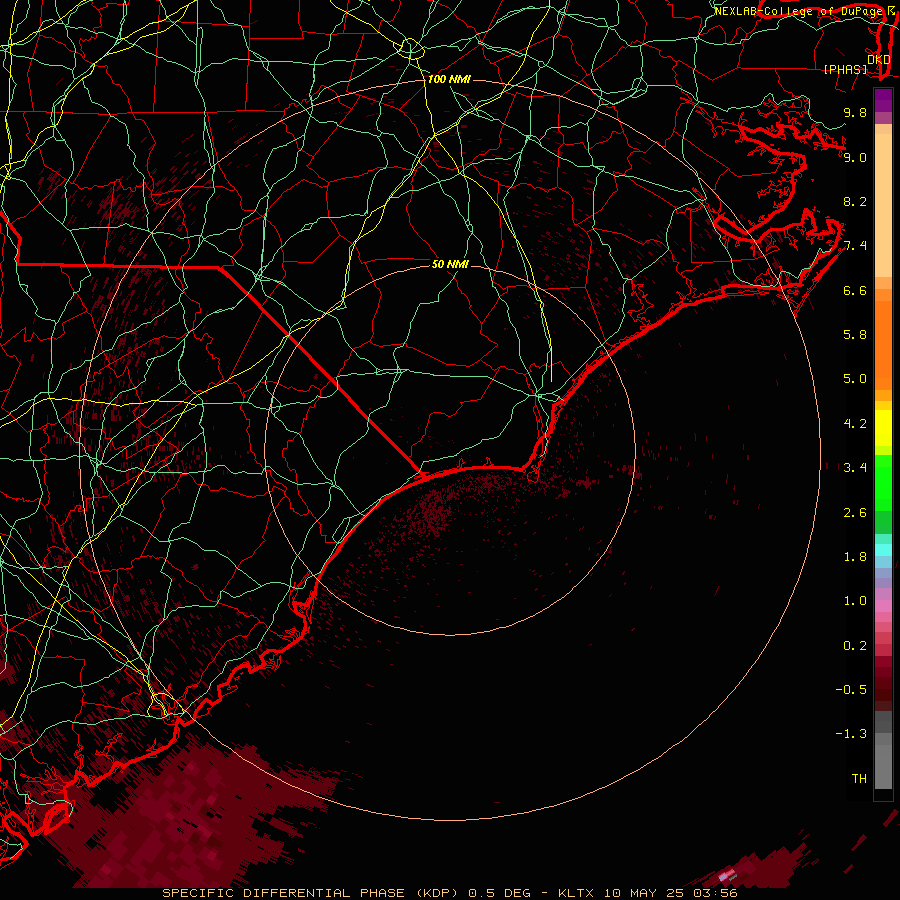Screen dimensions: 900x900
Task: Click the 3.4 value on color scale
Action: click(855, 468)
